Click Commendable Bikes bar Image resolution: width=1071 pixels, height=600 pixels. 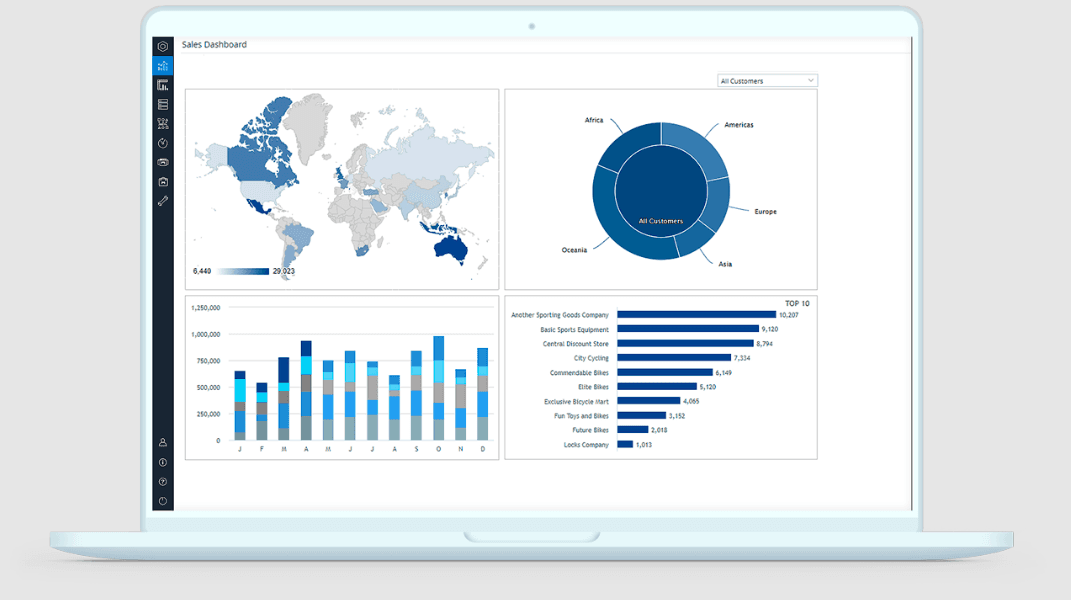pyautogui.click(x=665, y=372)
